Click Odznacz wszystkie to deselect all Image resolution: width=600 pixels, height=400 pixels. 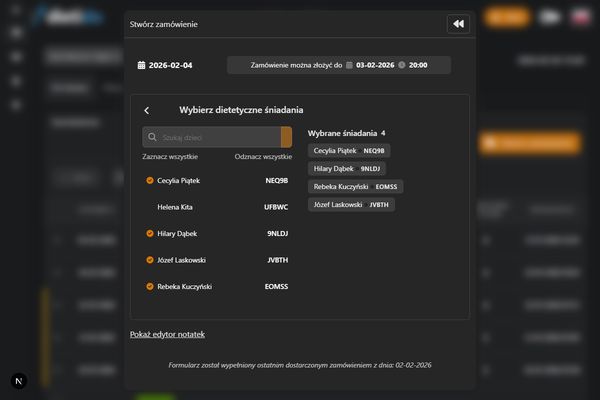pos(263,157)
